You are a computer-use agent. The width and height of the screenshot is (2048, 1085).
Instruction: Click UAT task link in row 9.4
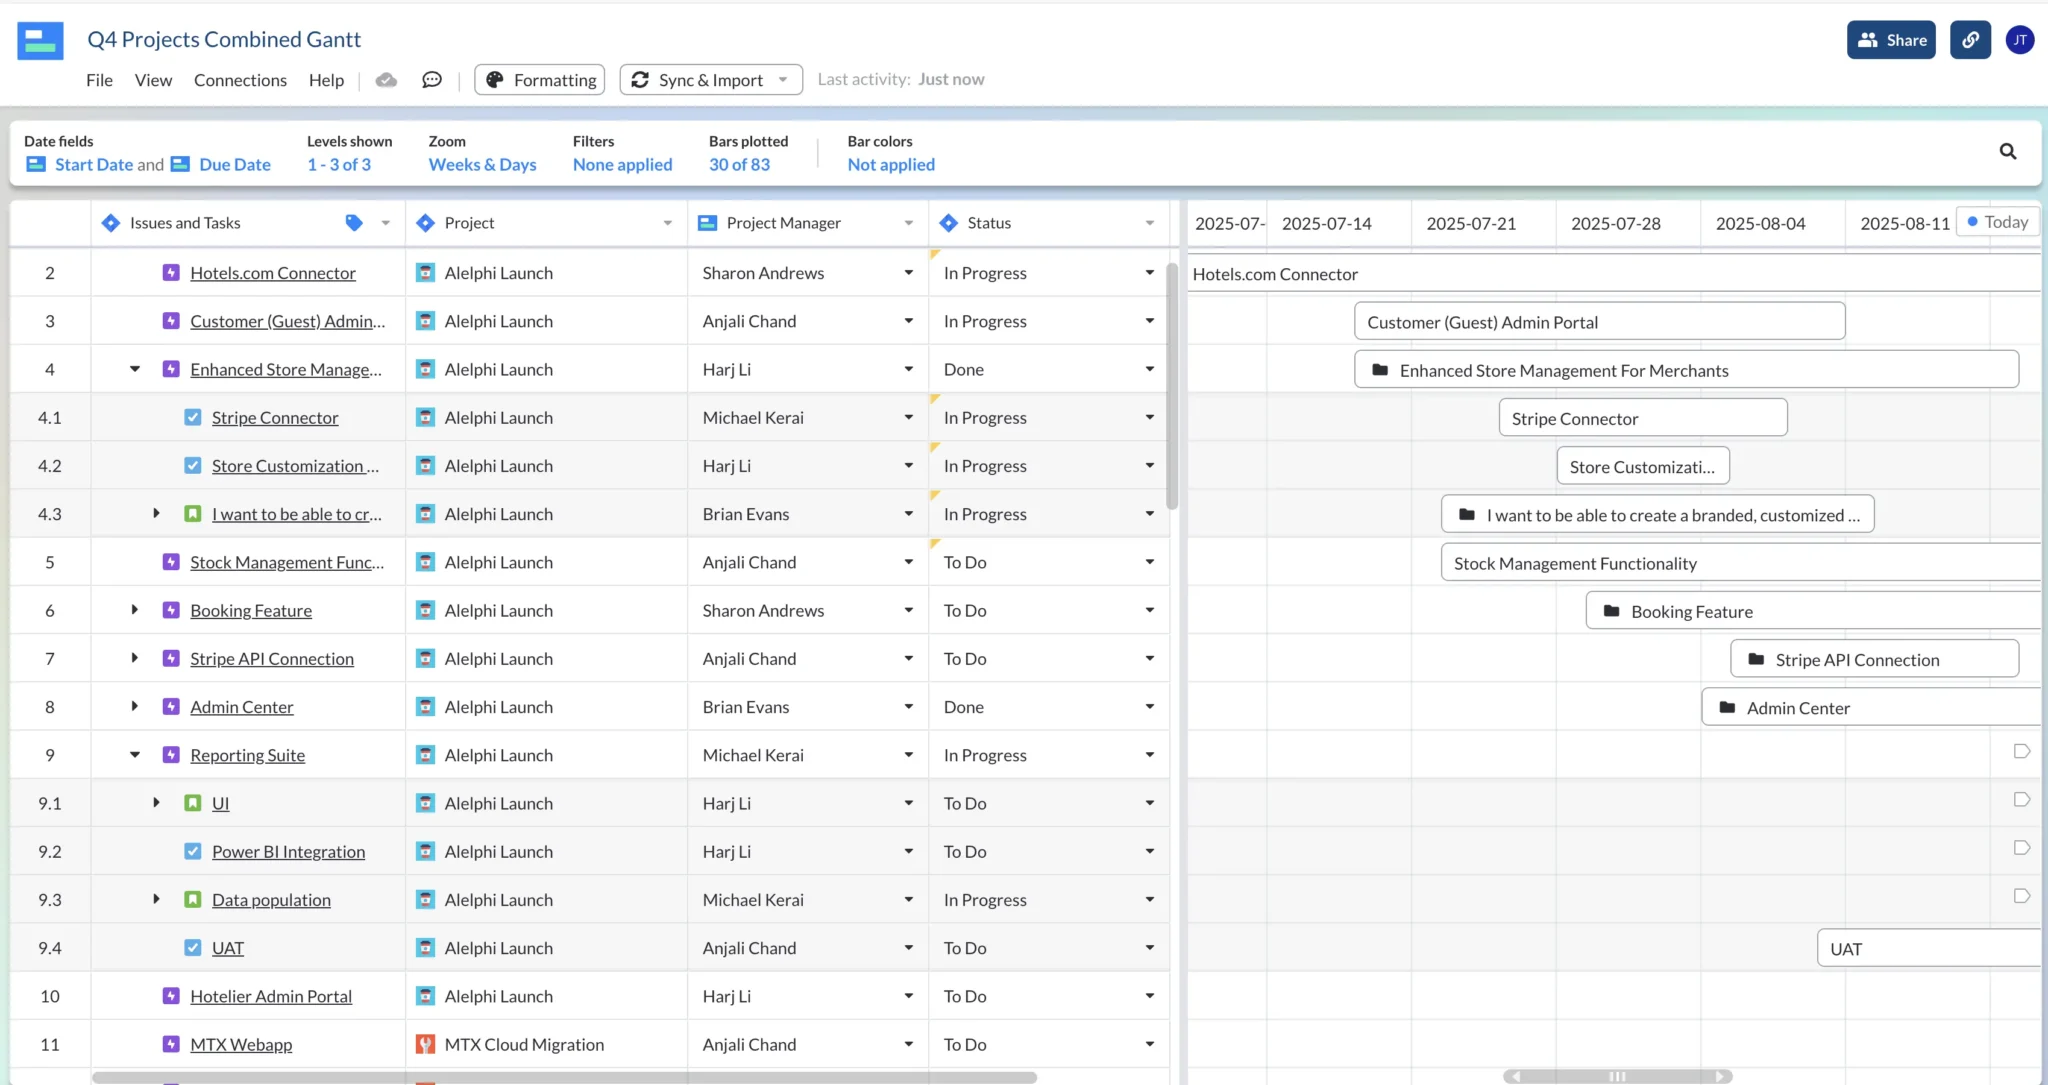click(226, 947)
